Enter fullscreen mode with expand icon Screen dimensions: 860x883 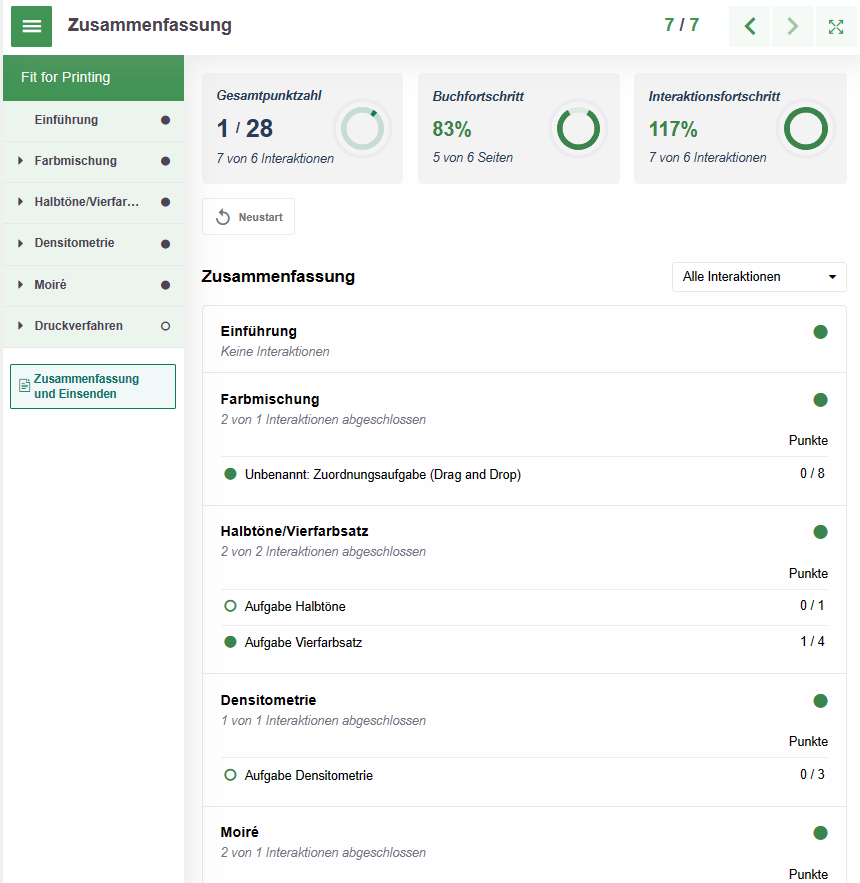pyautogui.click(x=836, y=26)
